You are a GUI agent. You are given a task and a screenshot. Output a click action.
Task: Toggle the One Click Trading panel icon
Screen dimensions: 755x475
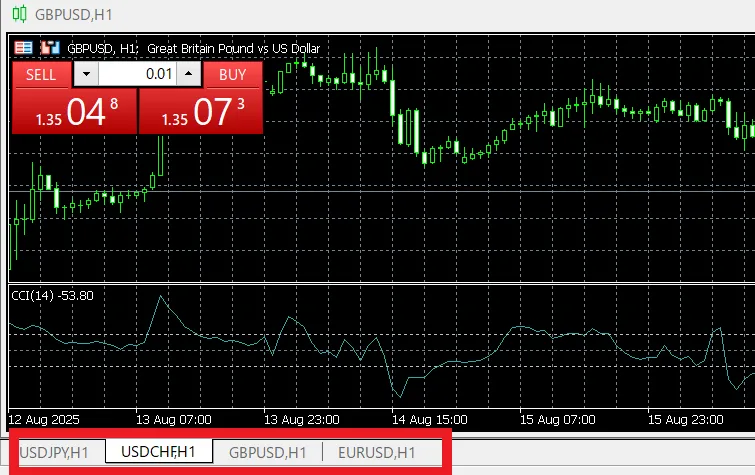click(x=23, y=47)
